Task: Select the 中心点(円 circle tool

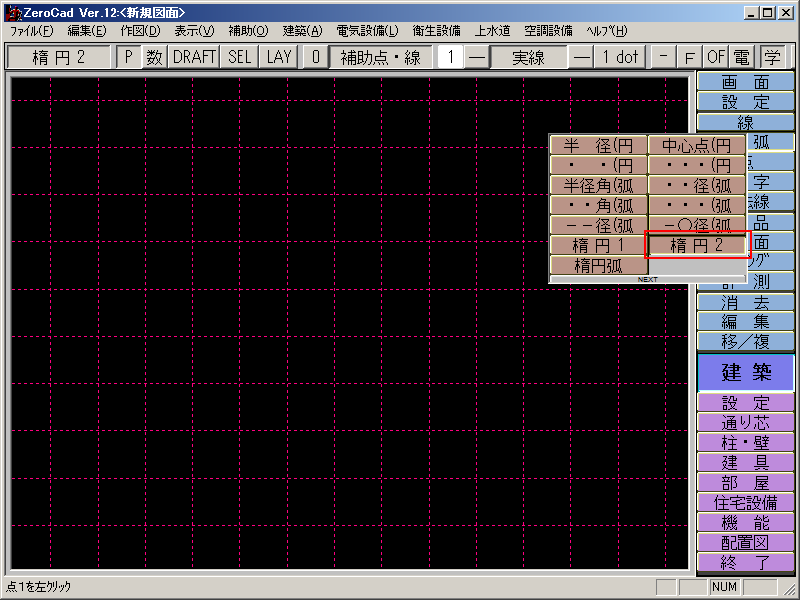Action: pyautogui.click(x=697, y=145)
